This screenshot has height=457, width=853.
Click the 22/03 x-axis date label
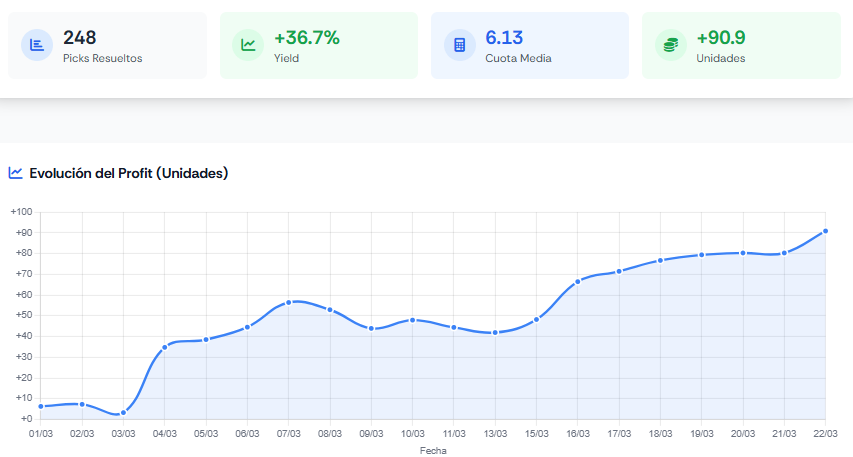826,434
